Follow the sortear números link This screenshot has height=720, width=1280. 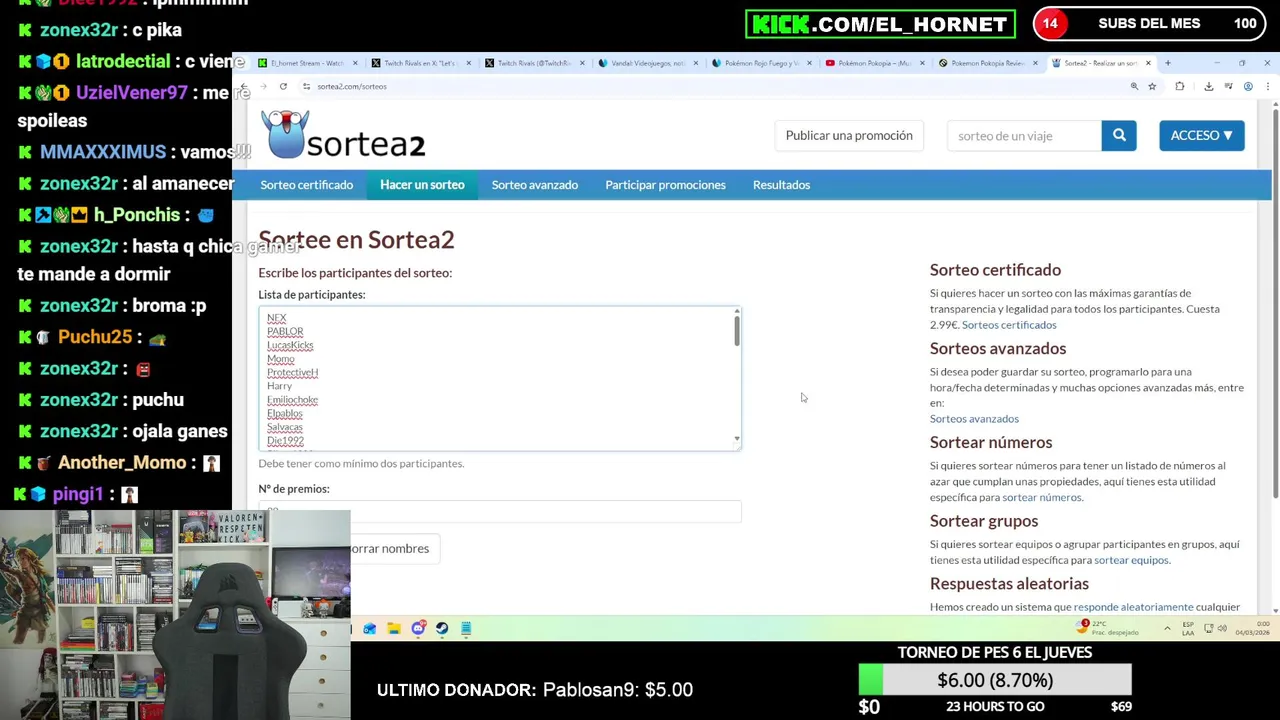1041,497
